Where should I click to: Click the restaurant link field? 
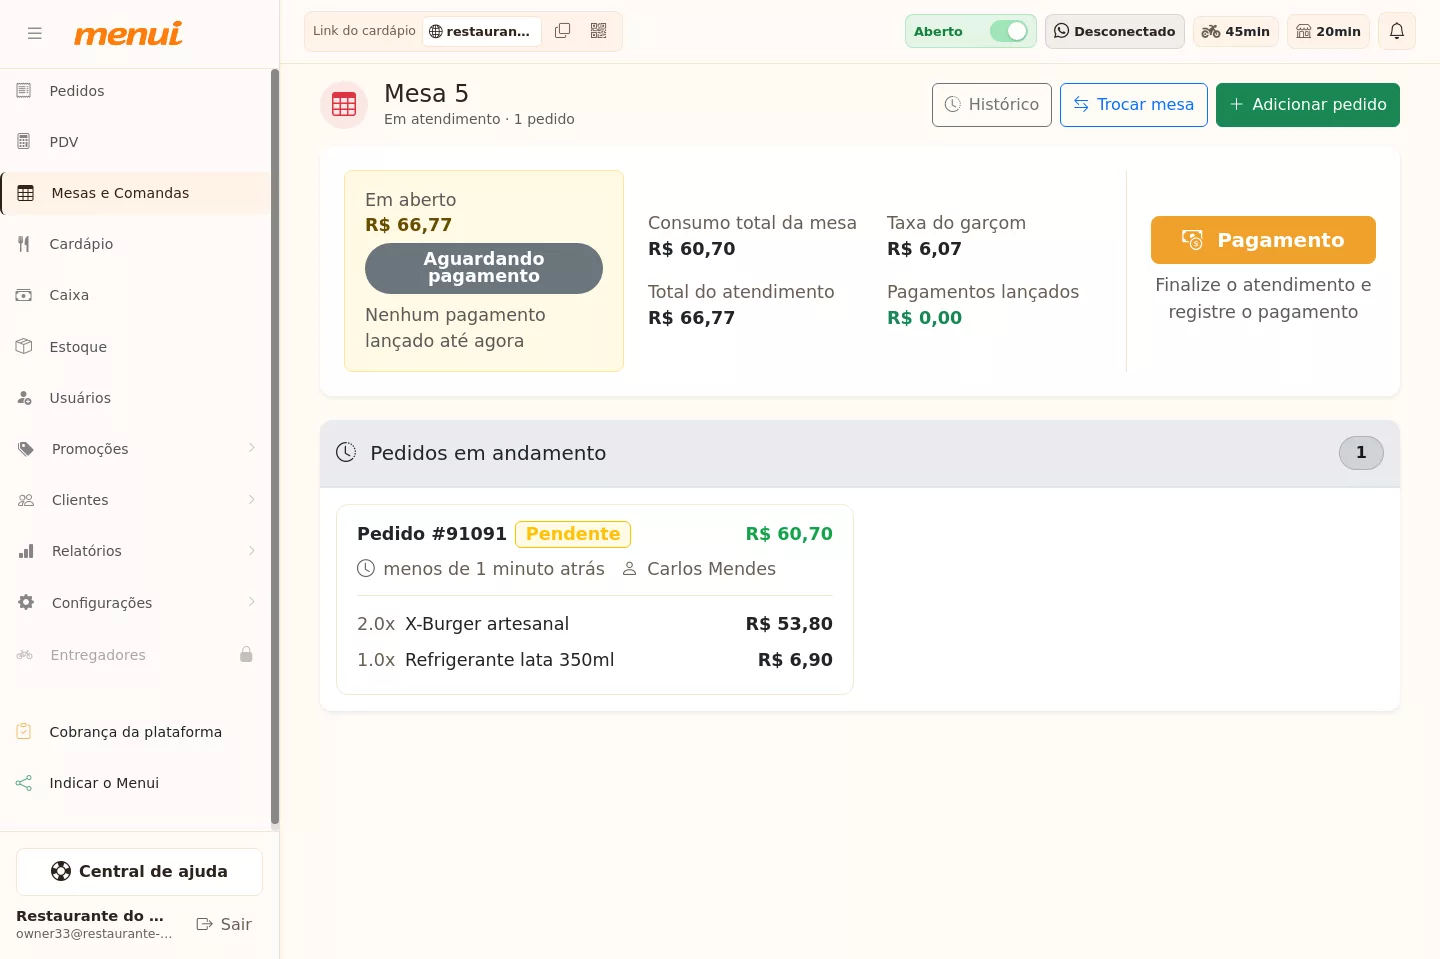coord(482,31)
